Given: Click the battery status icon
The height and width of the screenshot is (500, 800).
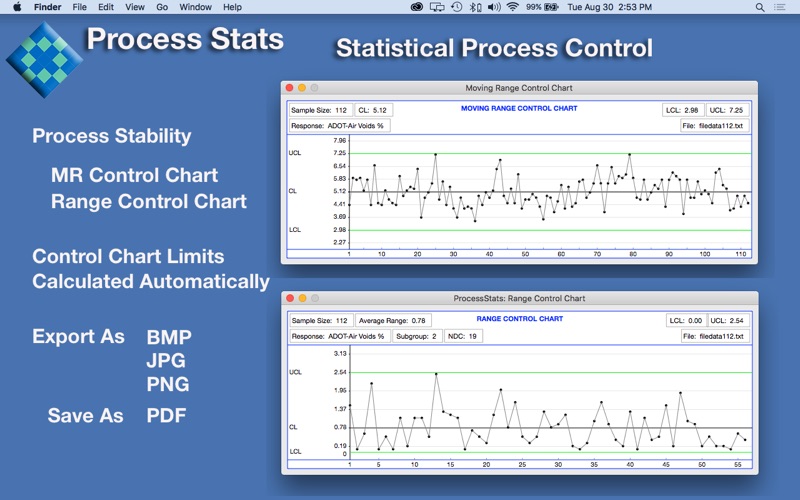Looking at the screenshot, I should point(551,7).
